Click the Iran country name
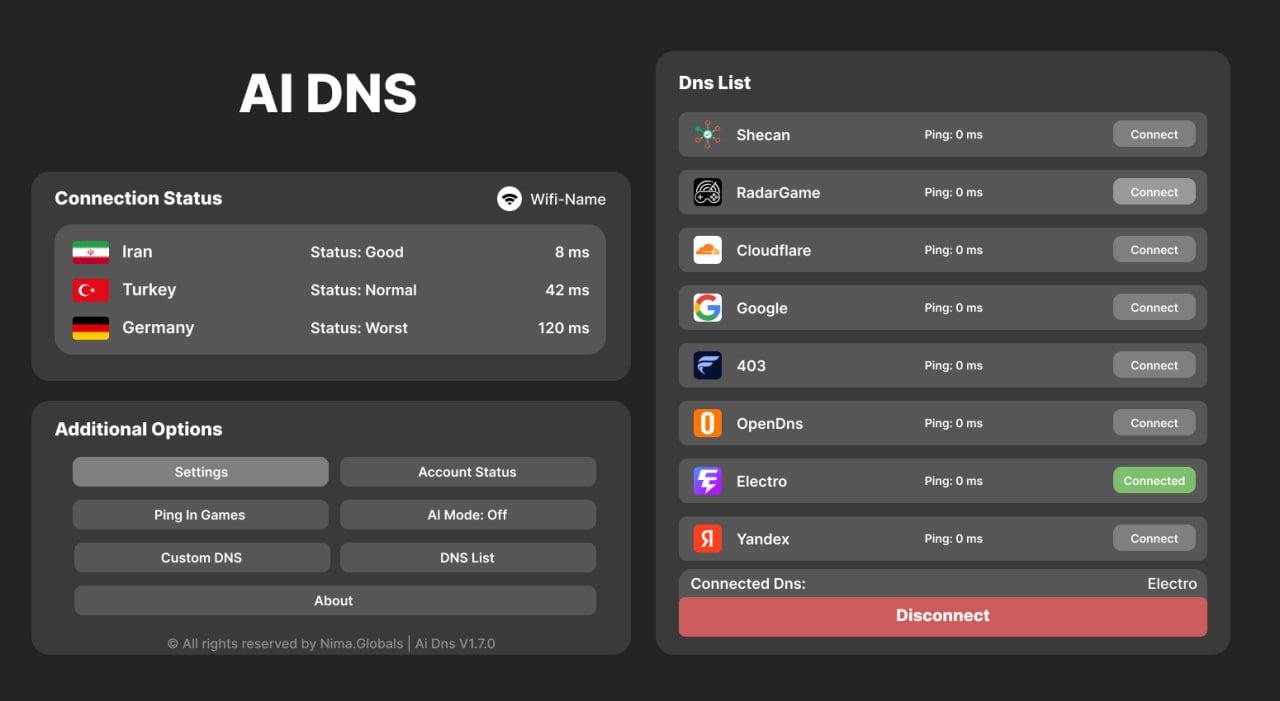Image resolution: width=1280 pixels, height=701 pixels. tap(137, 252)
